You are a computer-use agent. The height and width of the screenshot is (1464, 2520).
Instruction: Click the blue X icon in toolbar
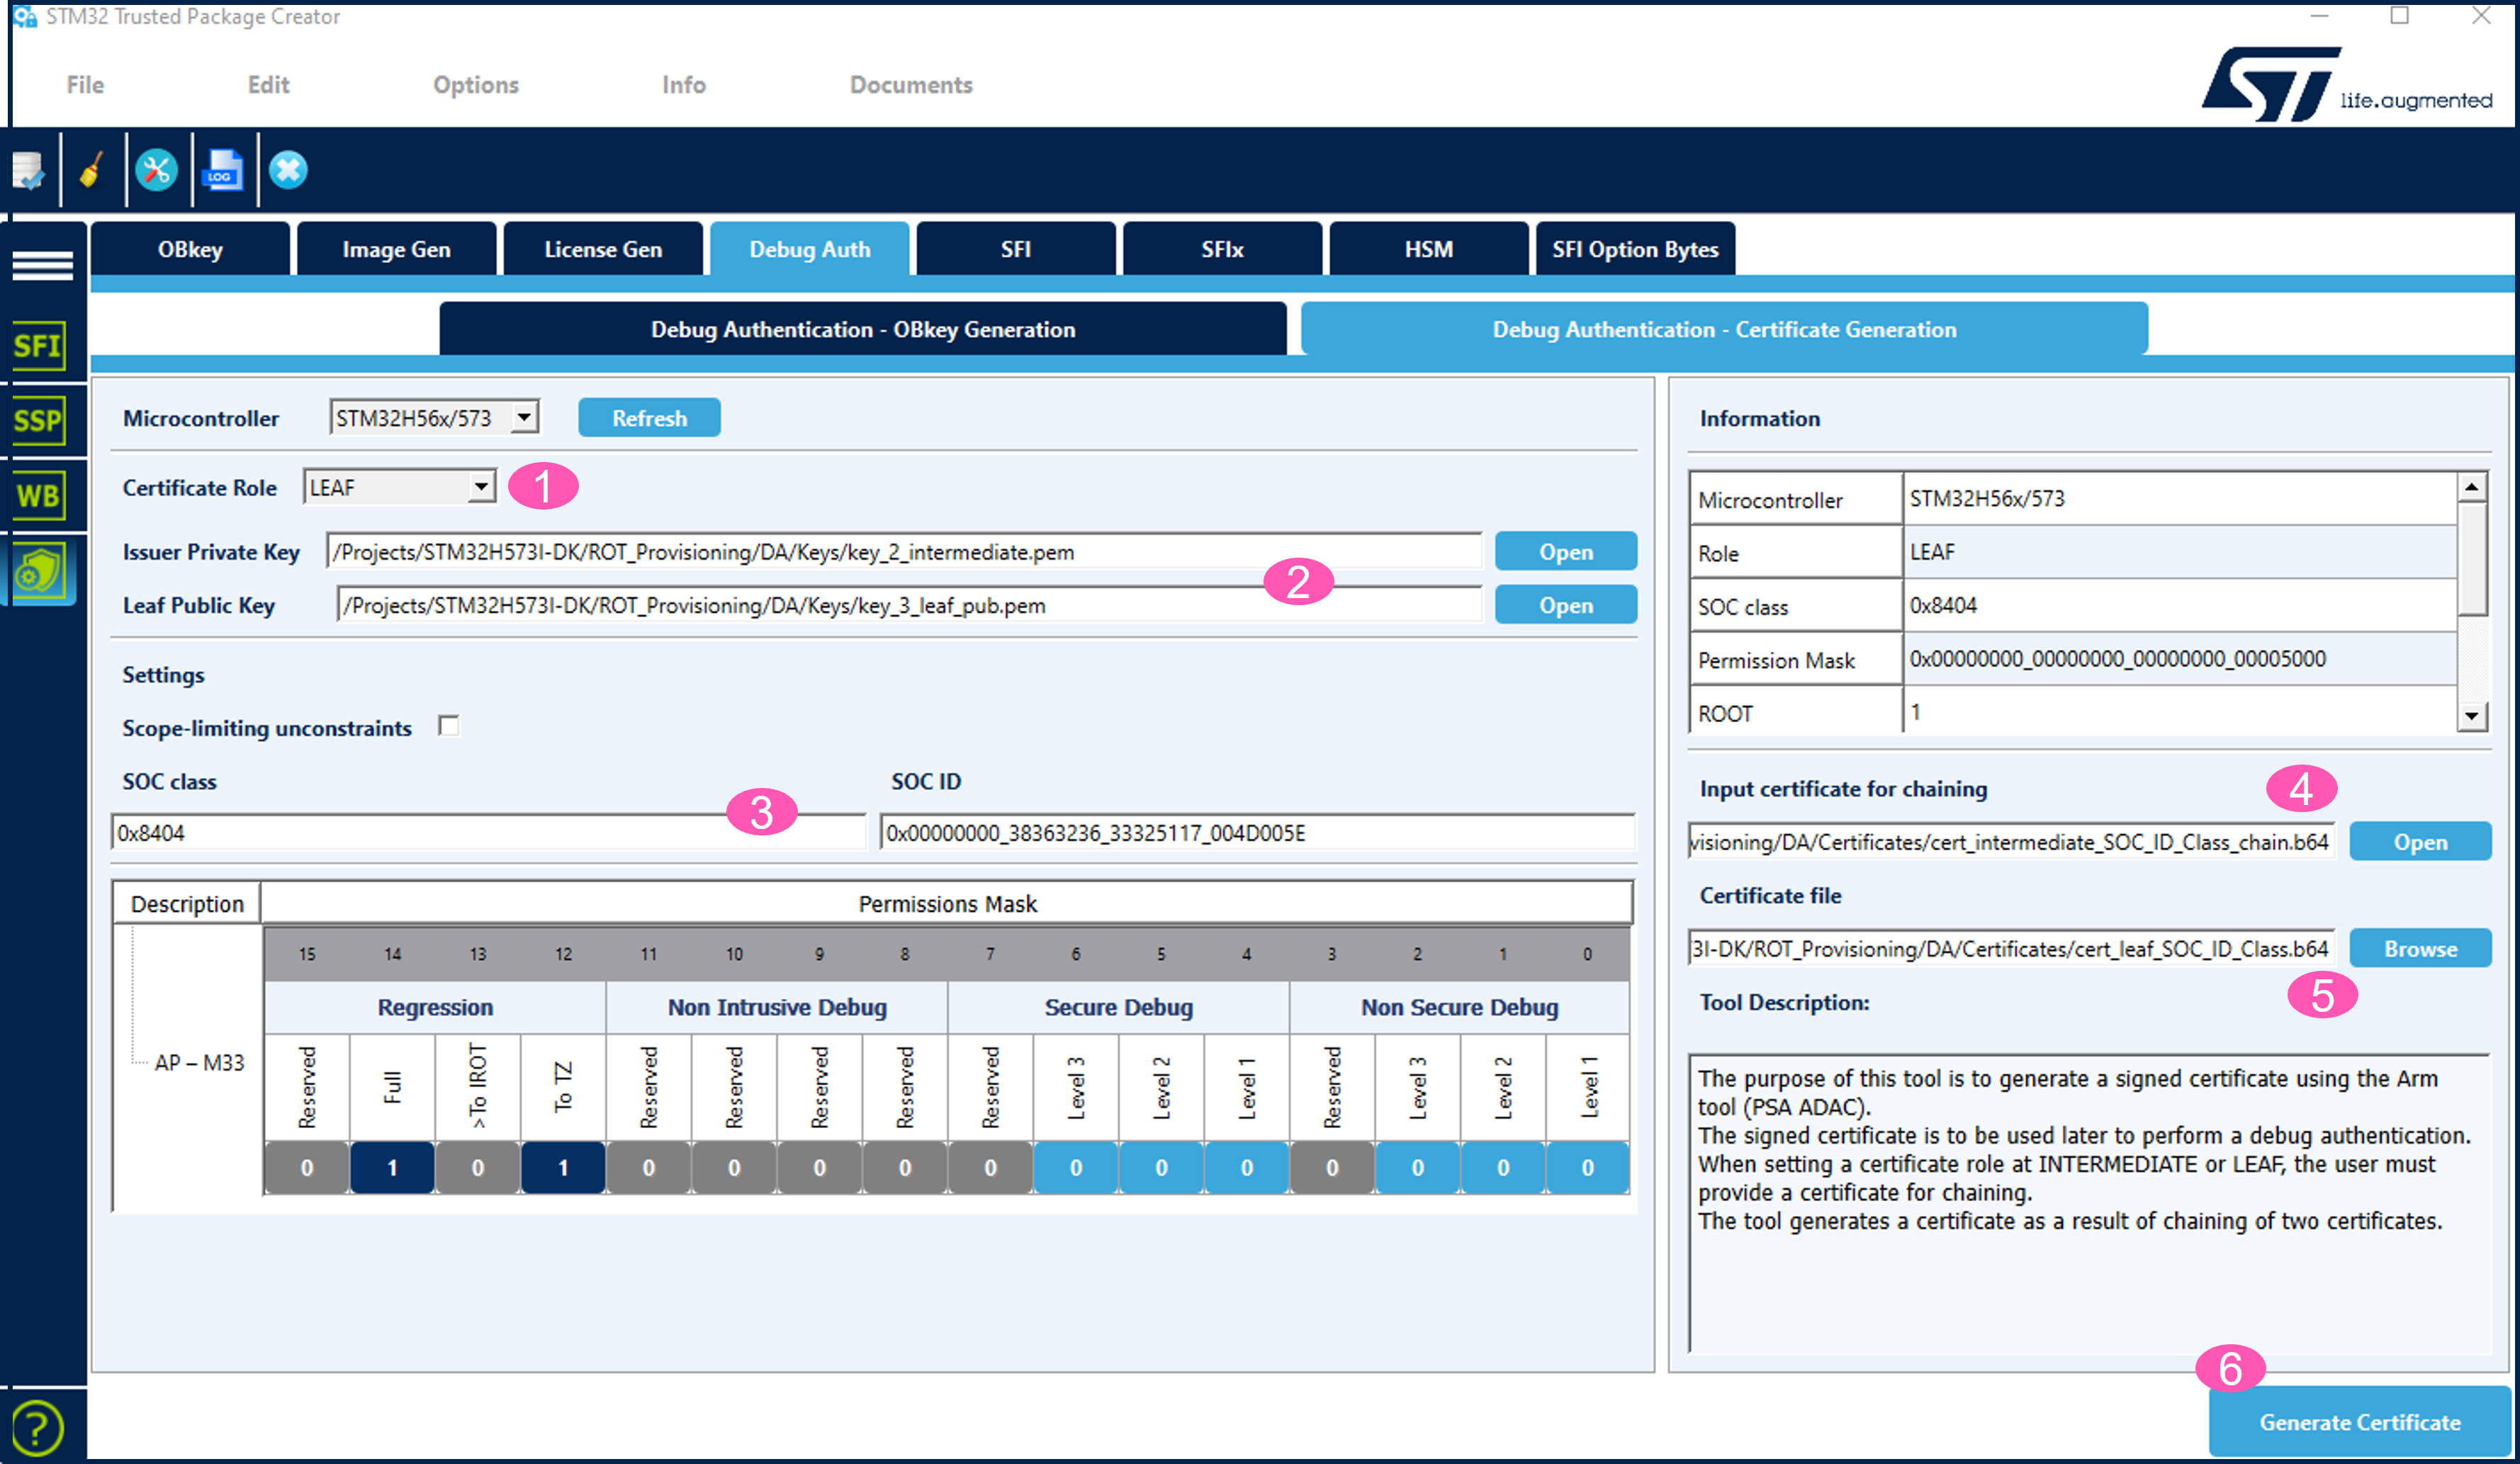click(x=288, y=170)
